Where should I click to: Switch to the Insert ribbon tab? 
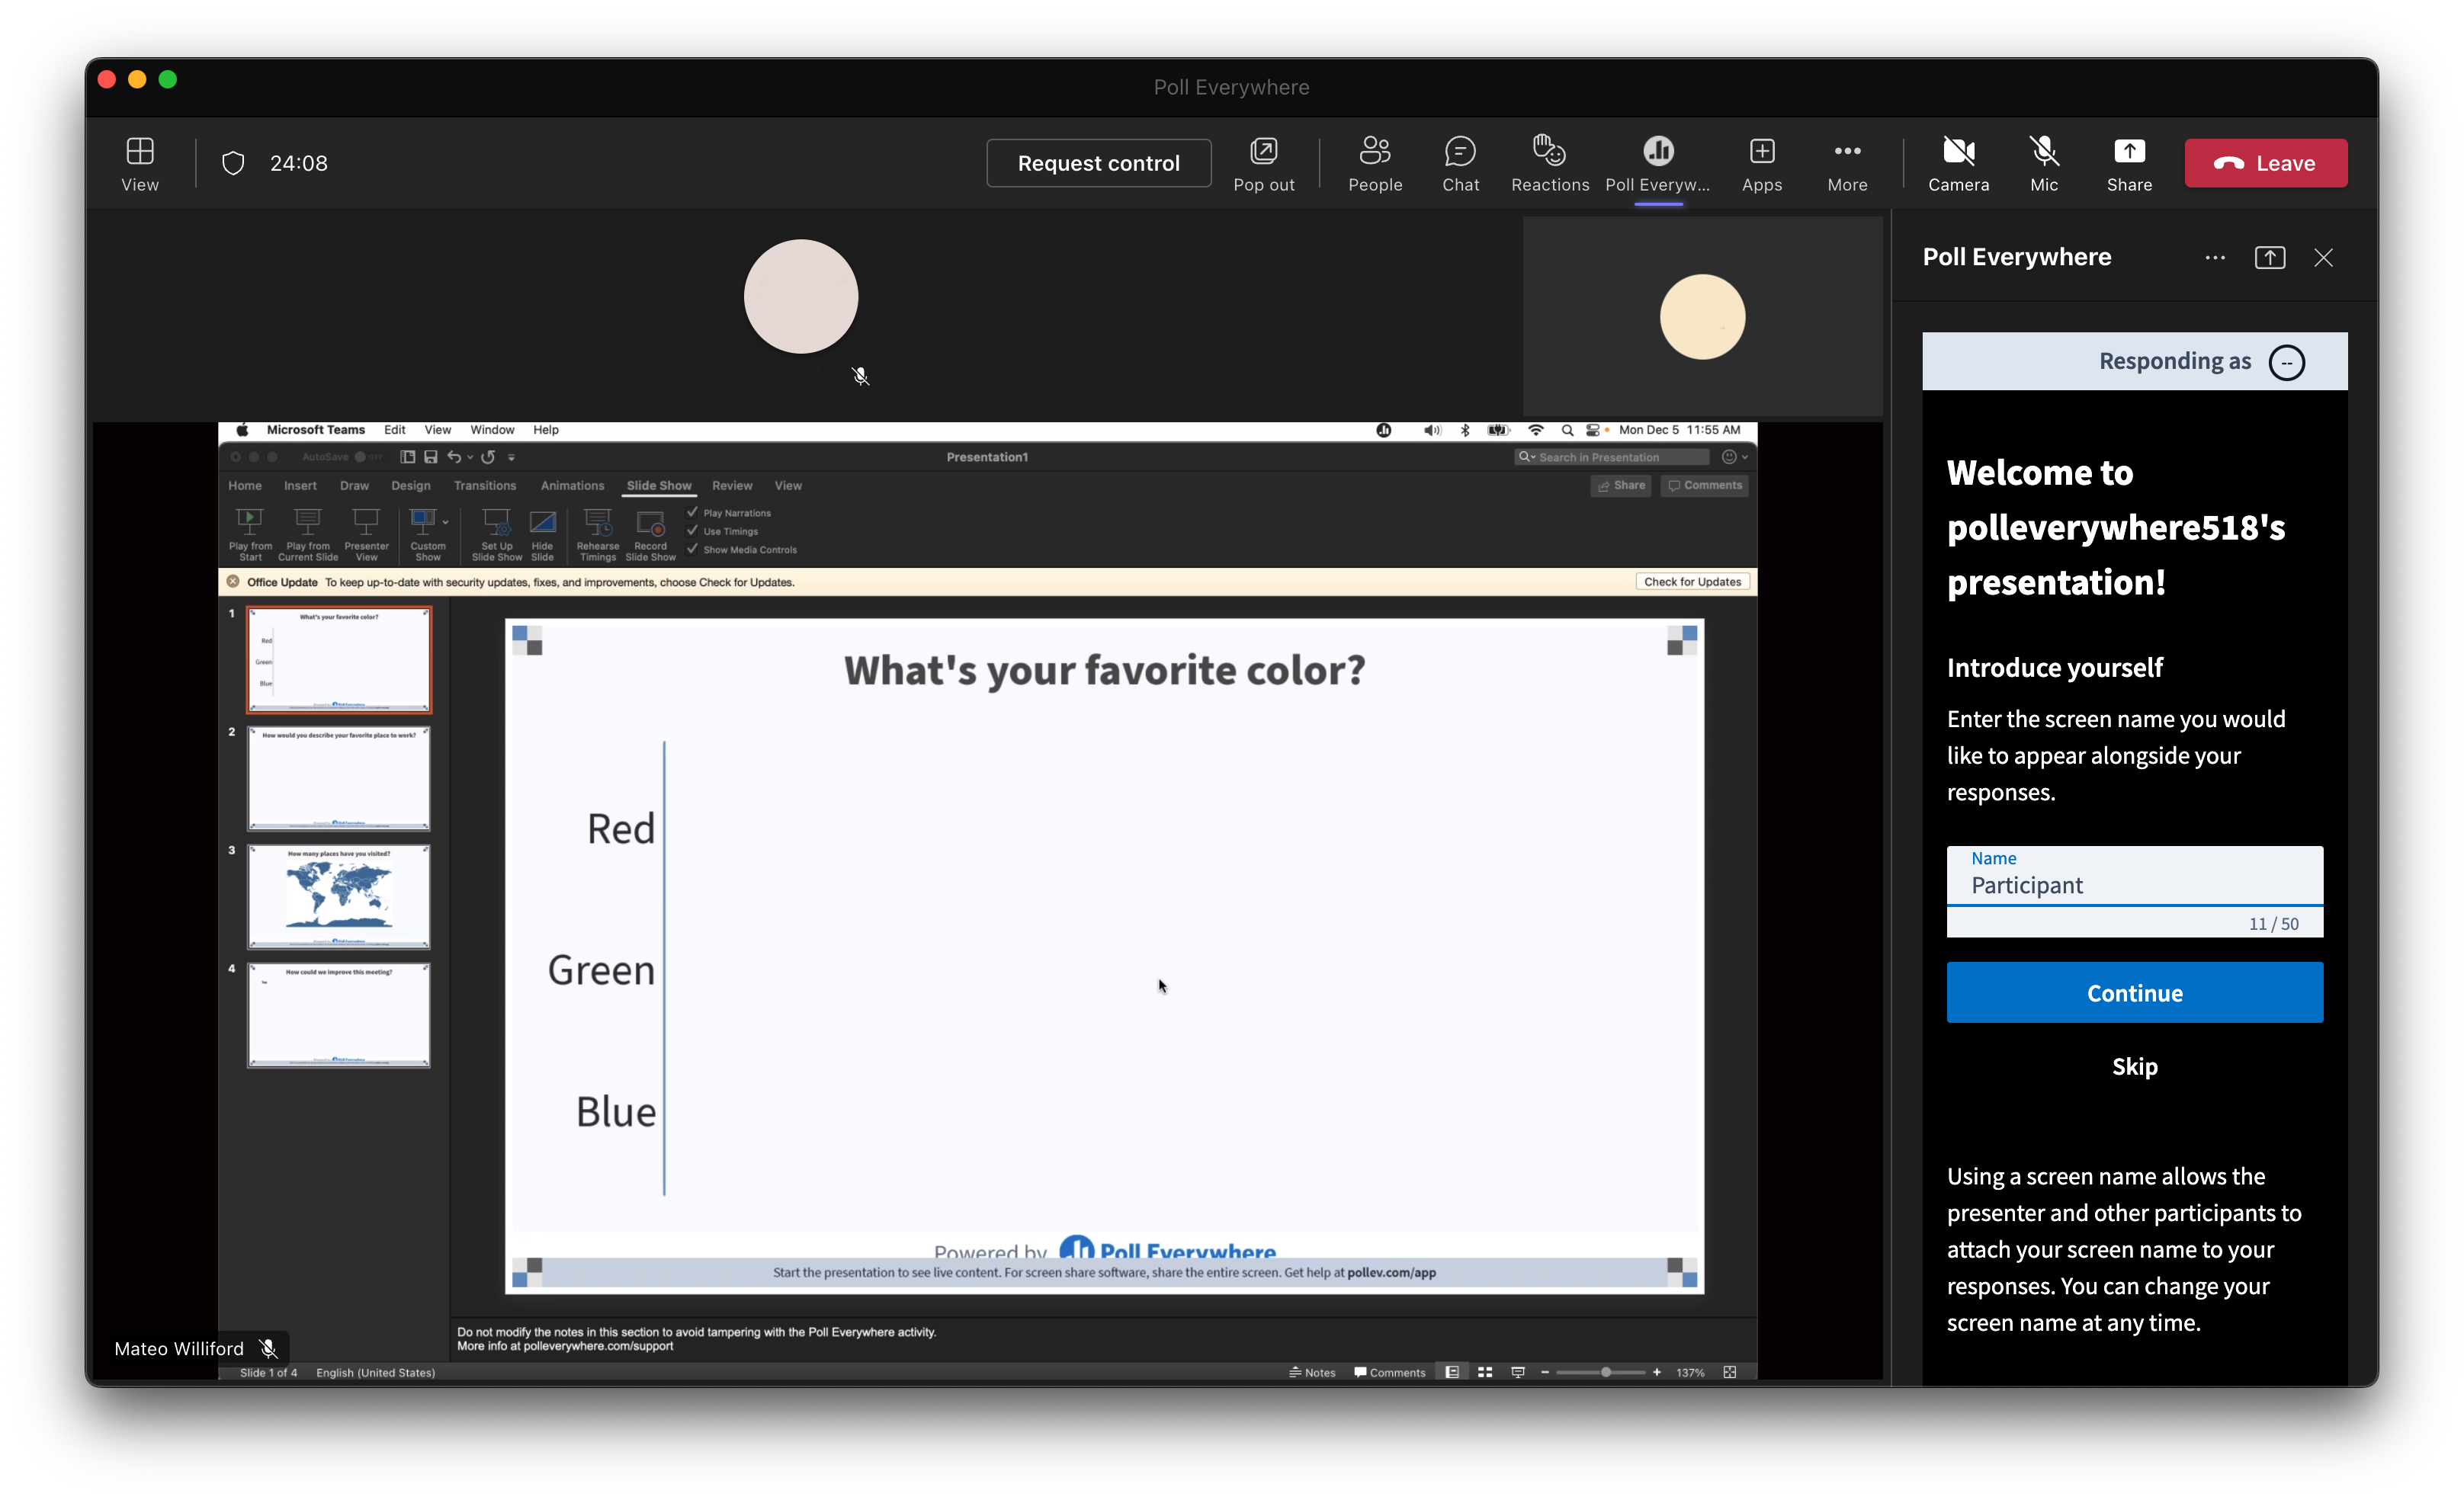[x=300, y=485]
